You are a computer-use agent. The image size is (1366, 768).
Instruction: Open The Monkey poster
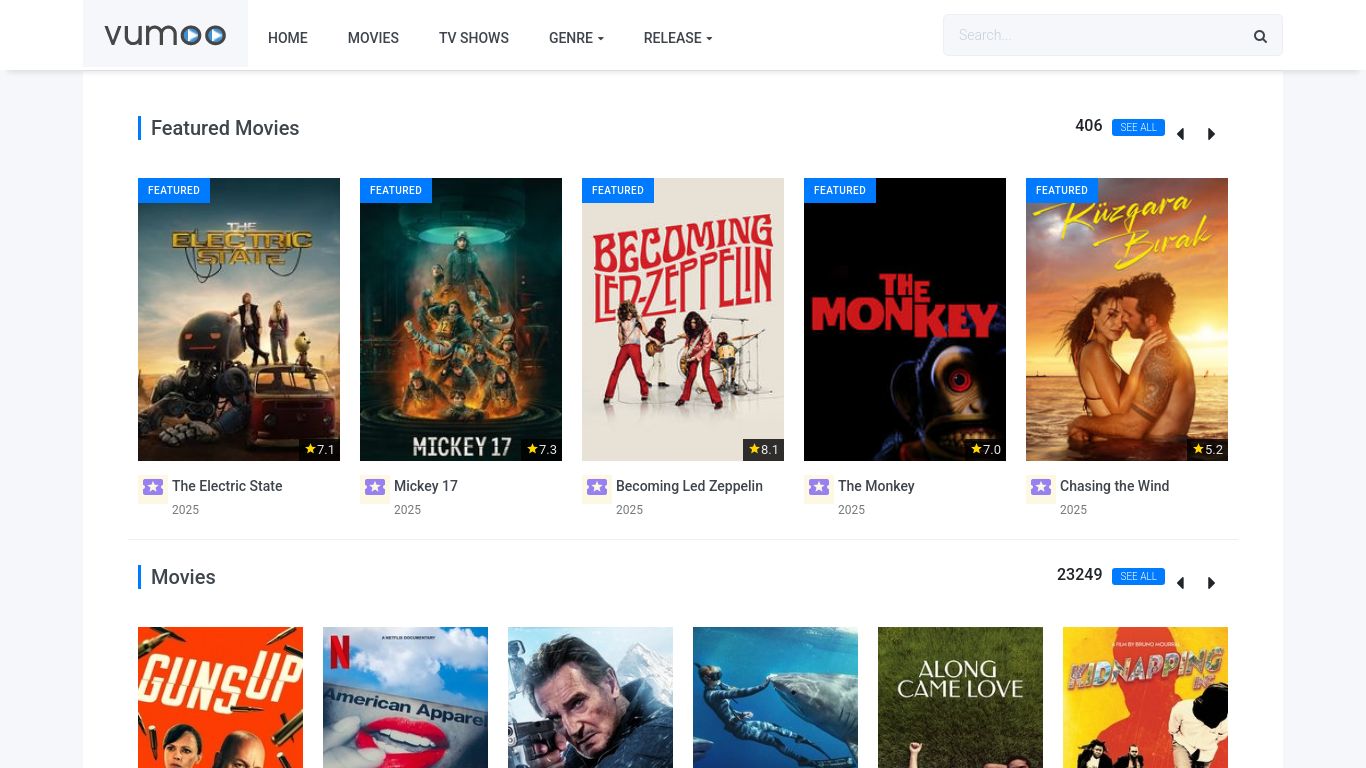tap(905, 319)
